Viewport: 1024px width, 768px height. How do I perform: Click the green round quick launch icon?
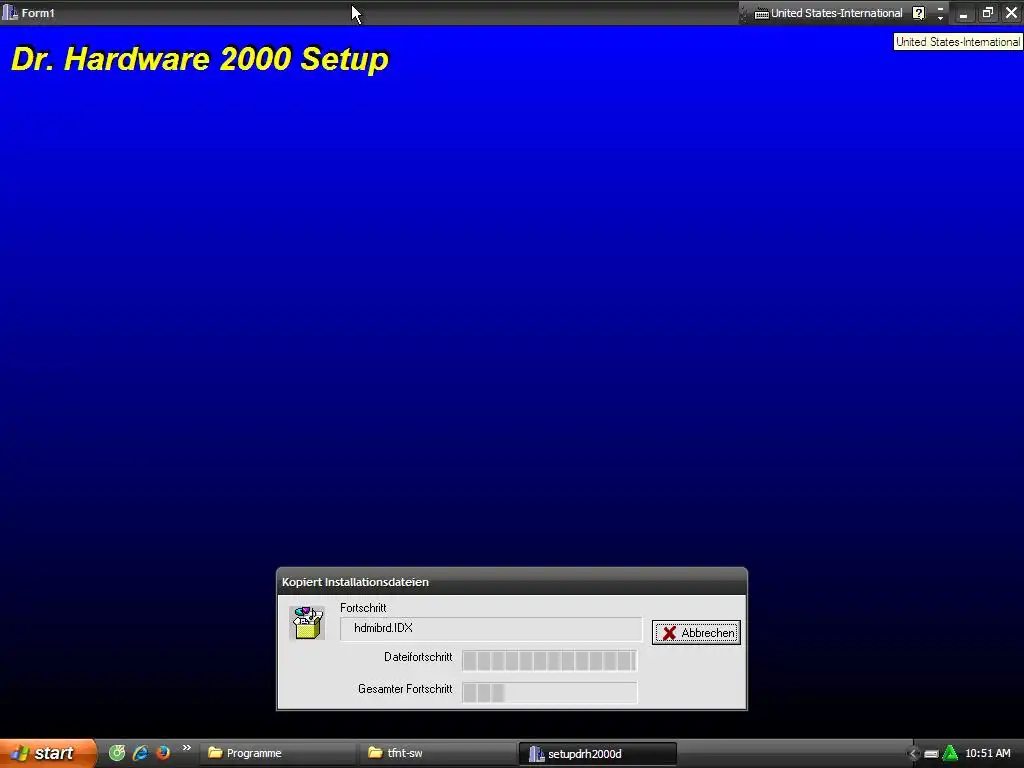click(117, 753)
